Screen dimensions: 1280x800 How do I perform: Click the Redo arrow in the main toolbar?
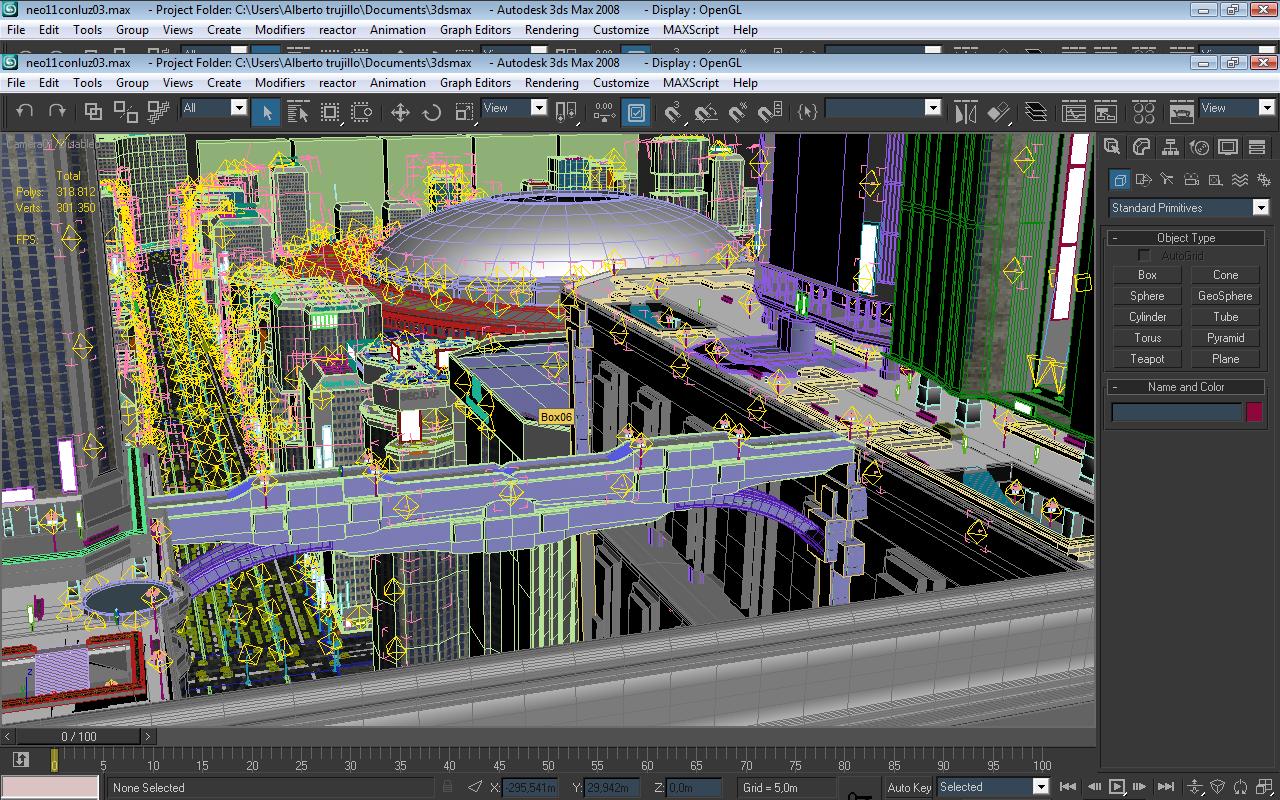58,112
